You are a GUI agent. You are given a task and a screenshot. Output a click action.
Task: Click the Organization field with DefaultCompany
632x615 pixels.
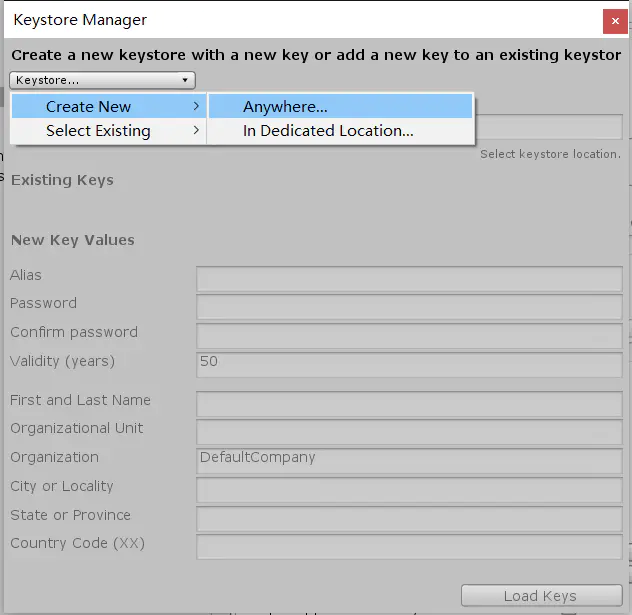[409, 461]
